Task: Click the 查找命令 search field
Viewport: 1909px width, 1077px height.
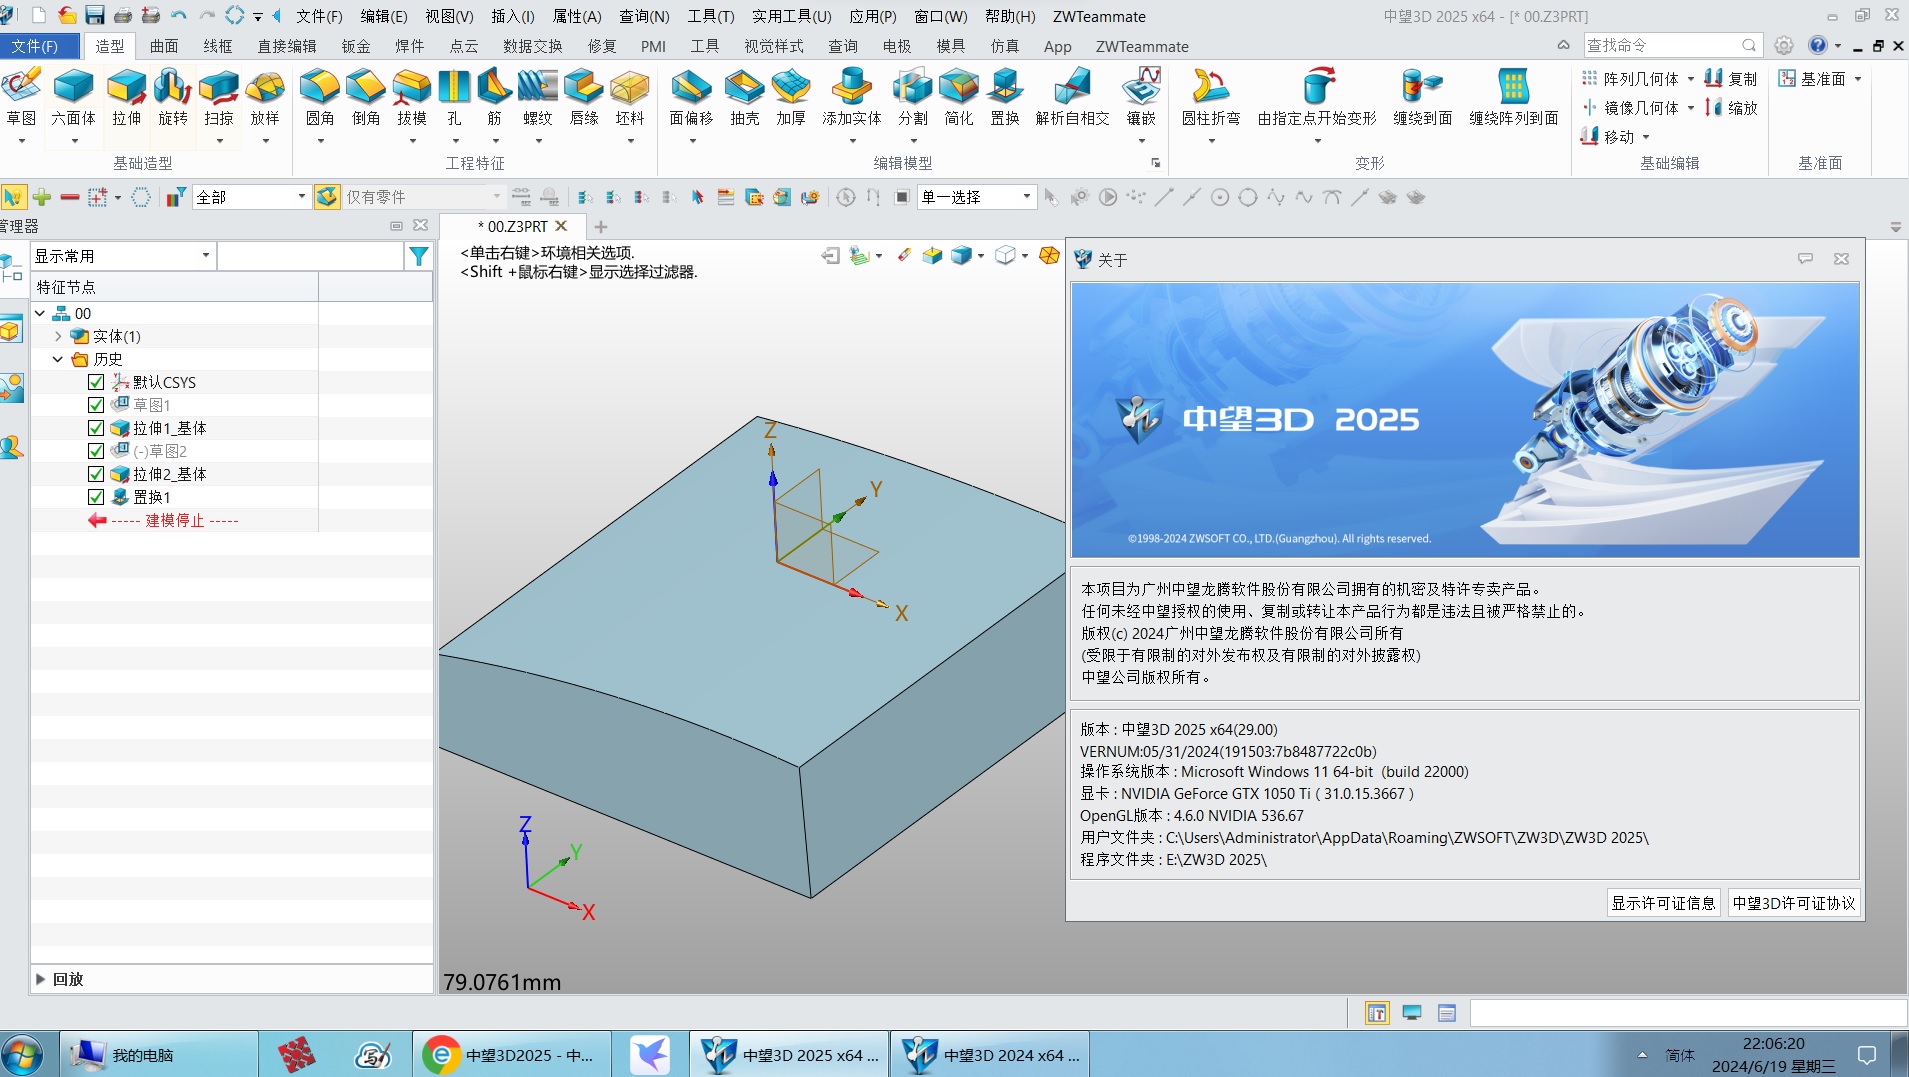Action: click(x=1663, y=45)
